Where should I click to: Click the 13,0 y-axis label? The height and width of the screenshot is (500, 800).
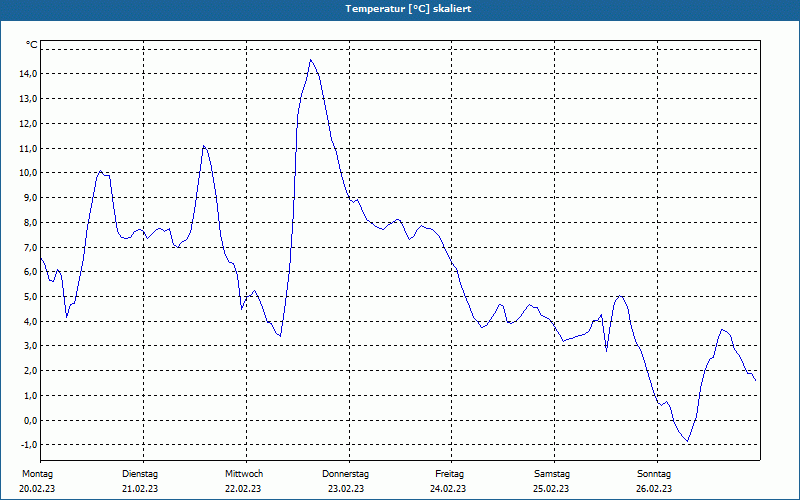(28, 98)
